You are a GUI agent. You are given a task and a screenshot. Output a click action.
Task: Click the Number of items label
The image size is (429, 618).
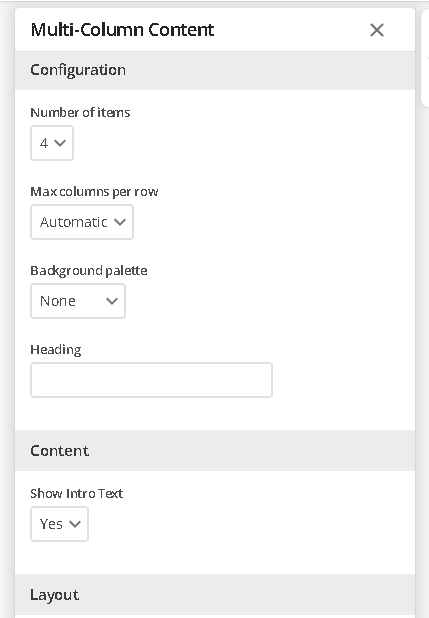[80, 113]
